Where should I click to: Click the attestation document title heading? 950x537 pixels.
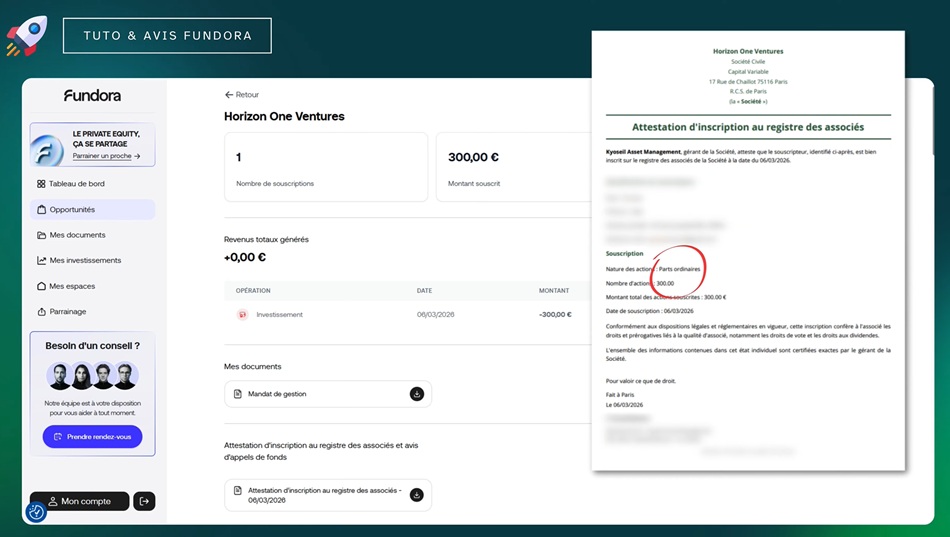pos(748,127)
